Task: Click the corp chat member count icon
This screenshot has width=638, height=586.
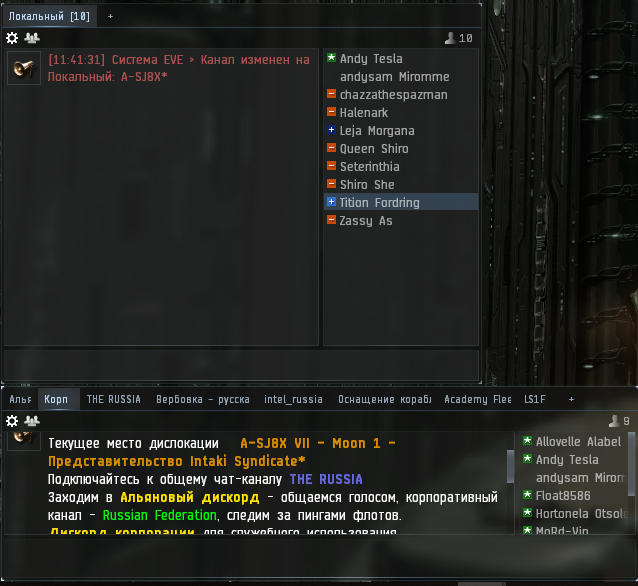Action: click(x=614, y=421)
